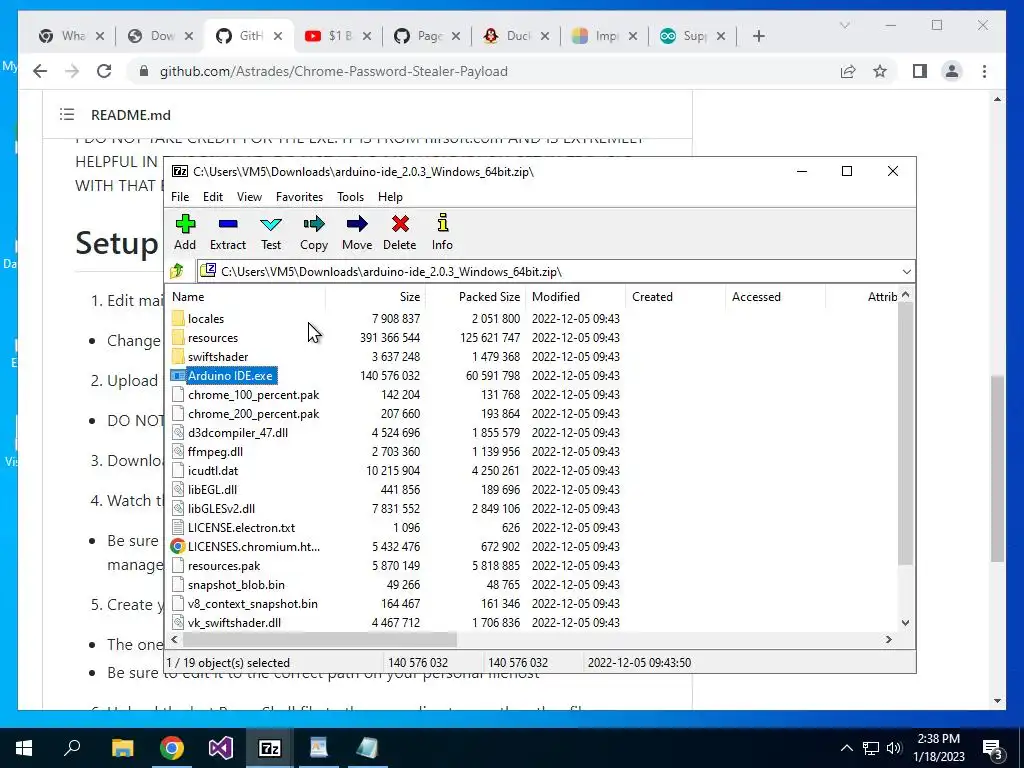Open the Chrome profile avatar
The image size is (1024, 768).
click(x=952, y=71)
